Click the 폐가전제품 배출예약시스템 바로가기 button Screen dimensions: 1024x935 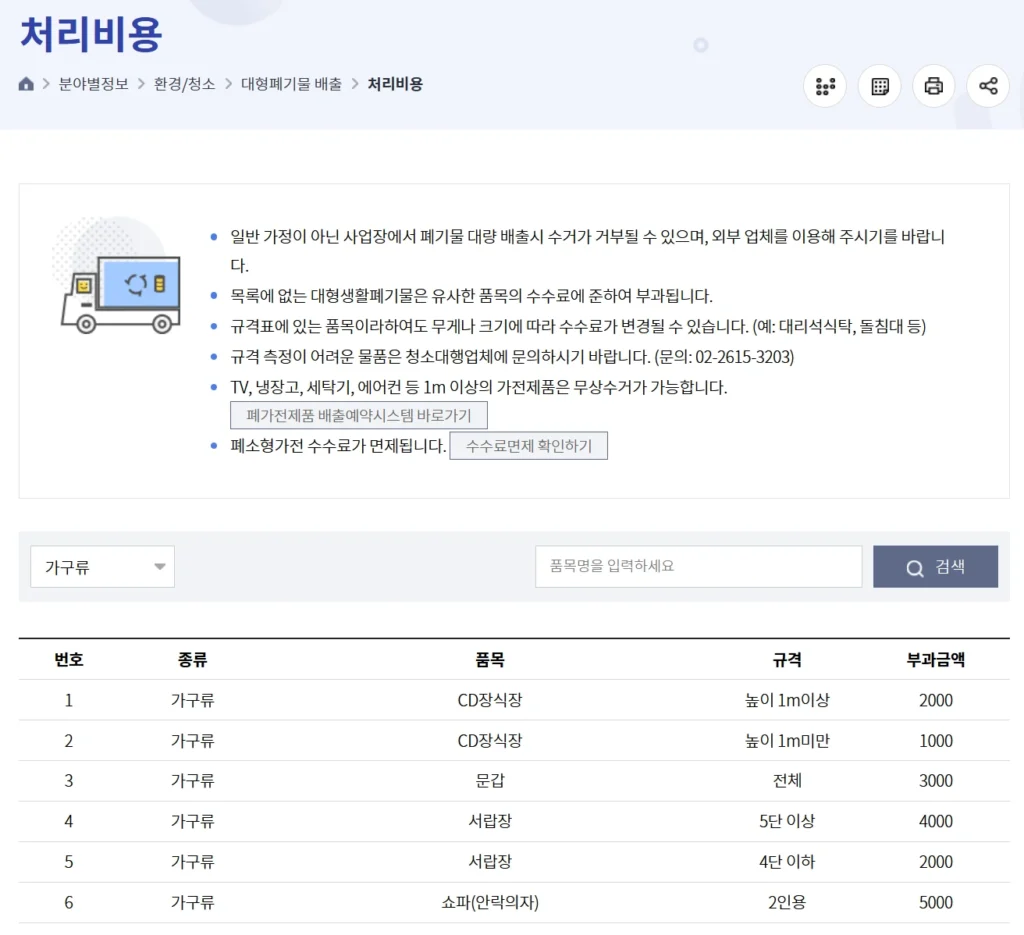(360, 415)
